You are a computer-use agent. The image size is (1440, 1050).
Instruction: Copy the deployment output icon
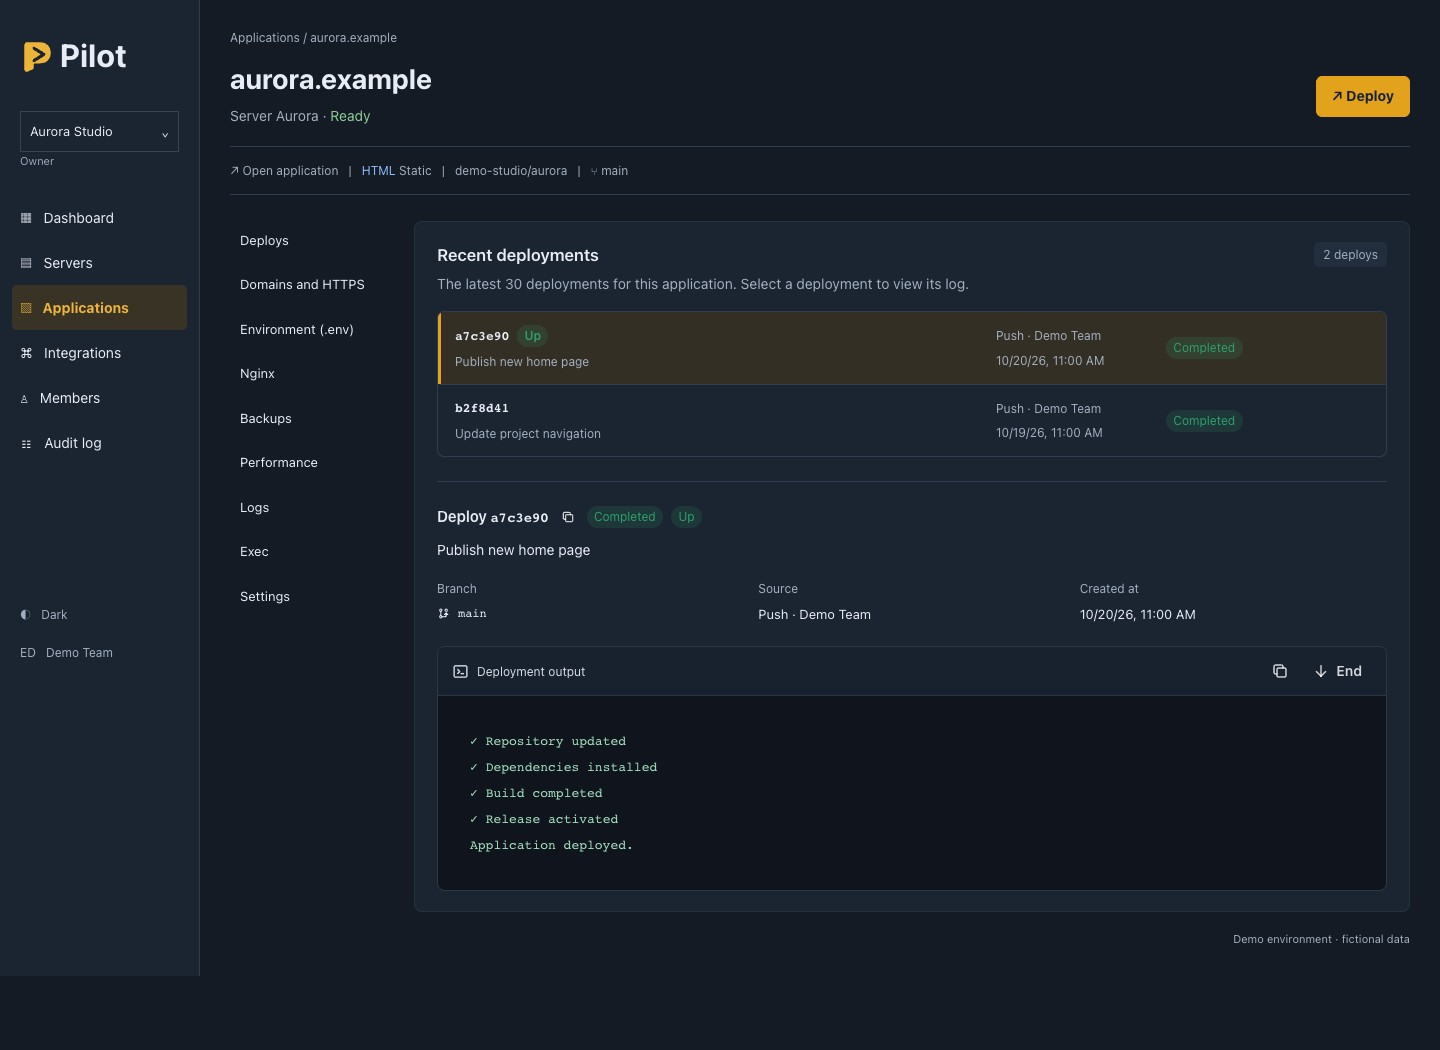pos(1280,671)
